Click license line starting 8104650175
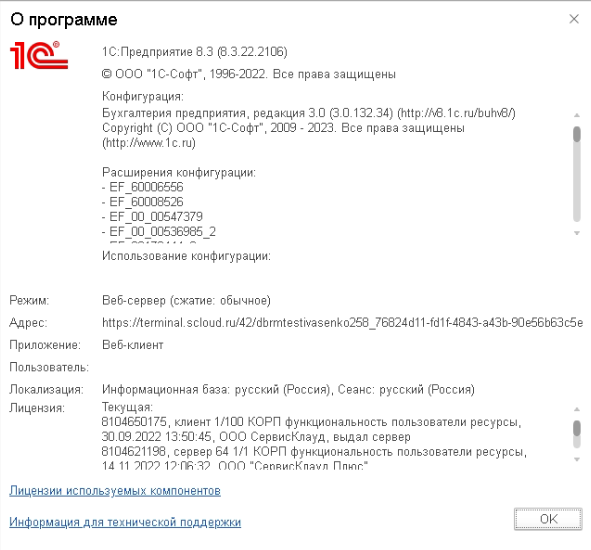 tap(311, 422)
